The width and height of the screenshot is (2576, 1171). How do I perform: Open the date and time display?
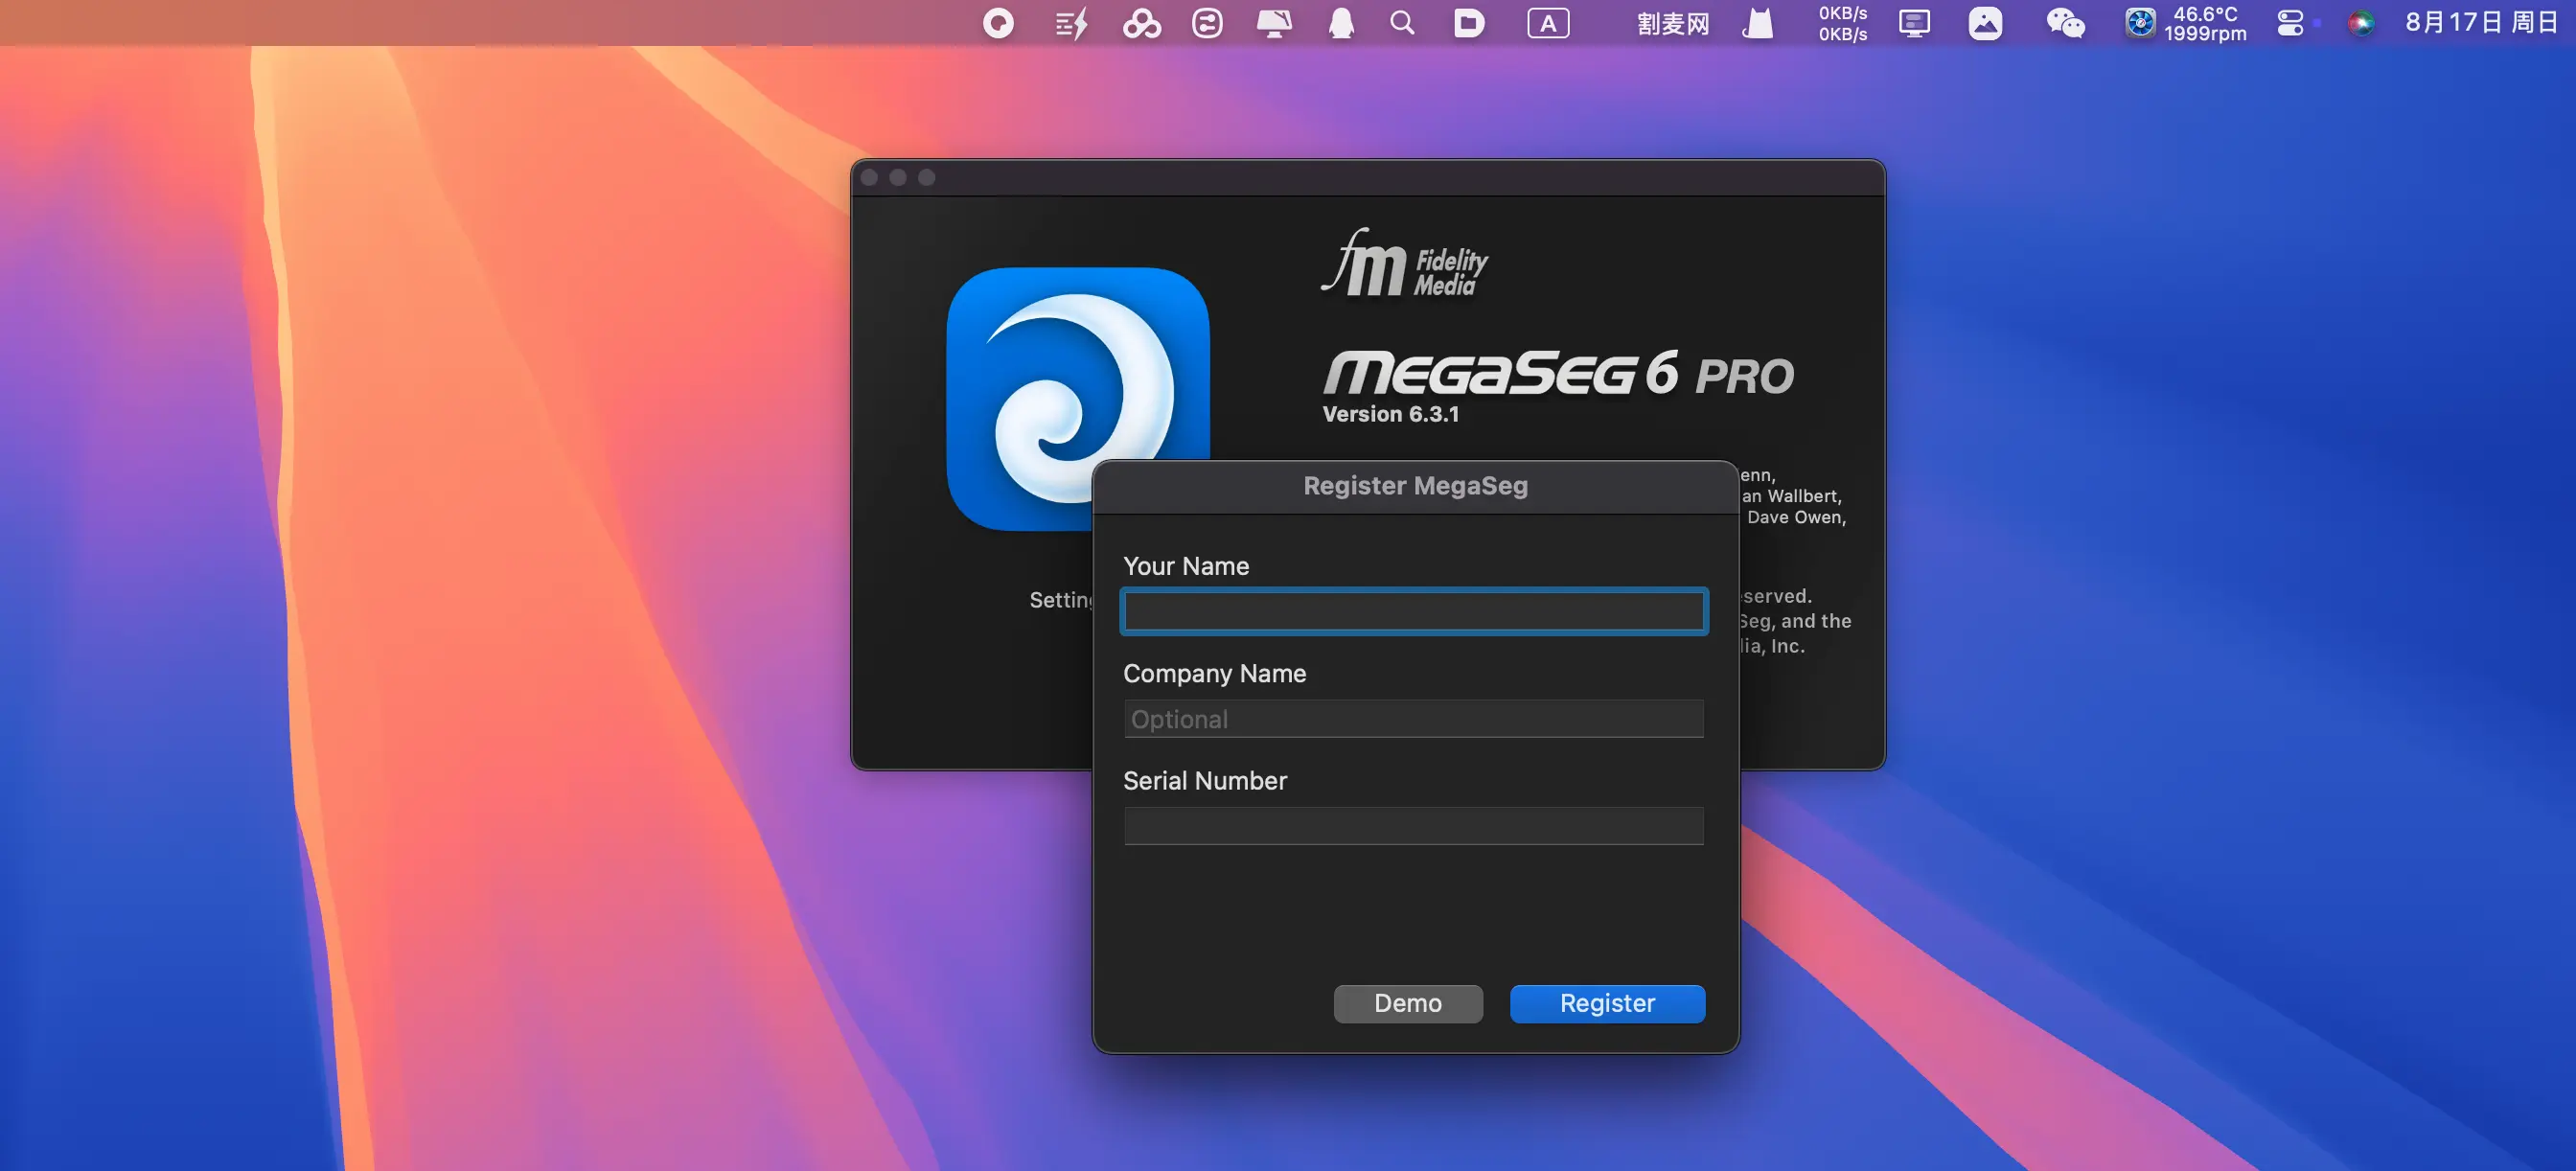pos(2480,23)
